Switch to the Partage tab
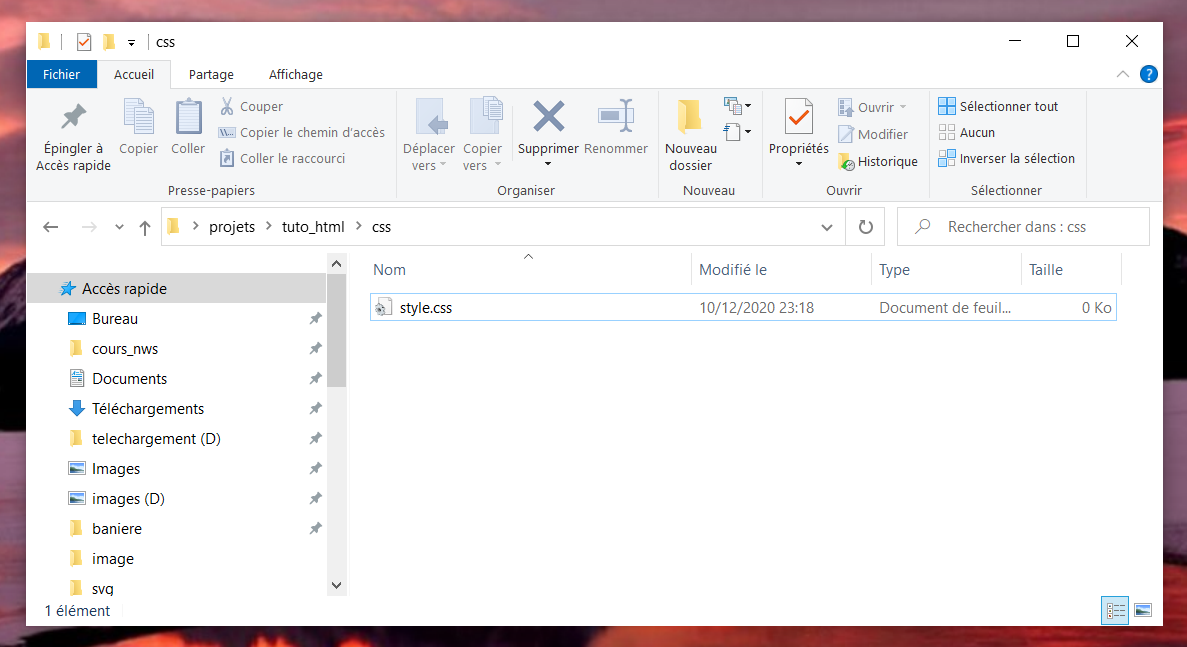 pyautogui.click(x=211, y=74)
